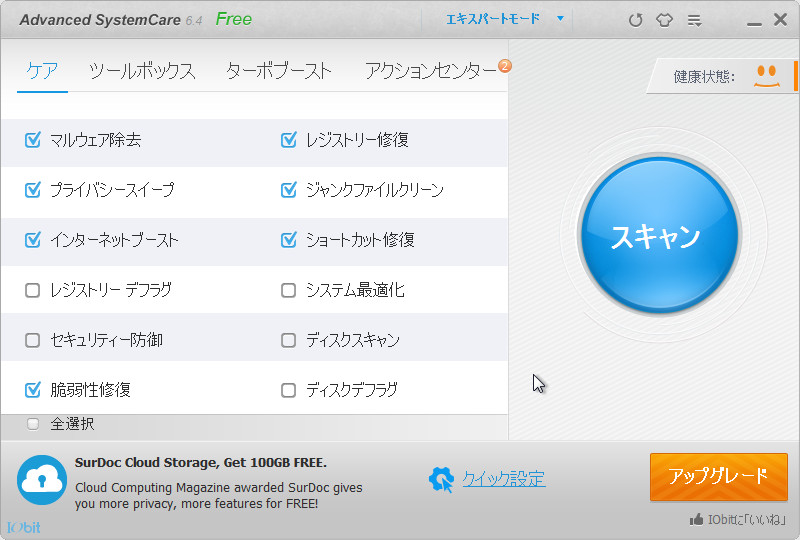This screenshot has width=800, height=540.
Task: Minimize the Advanced SystemCare window
Action: click(x=754, y=24)
